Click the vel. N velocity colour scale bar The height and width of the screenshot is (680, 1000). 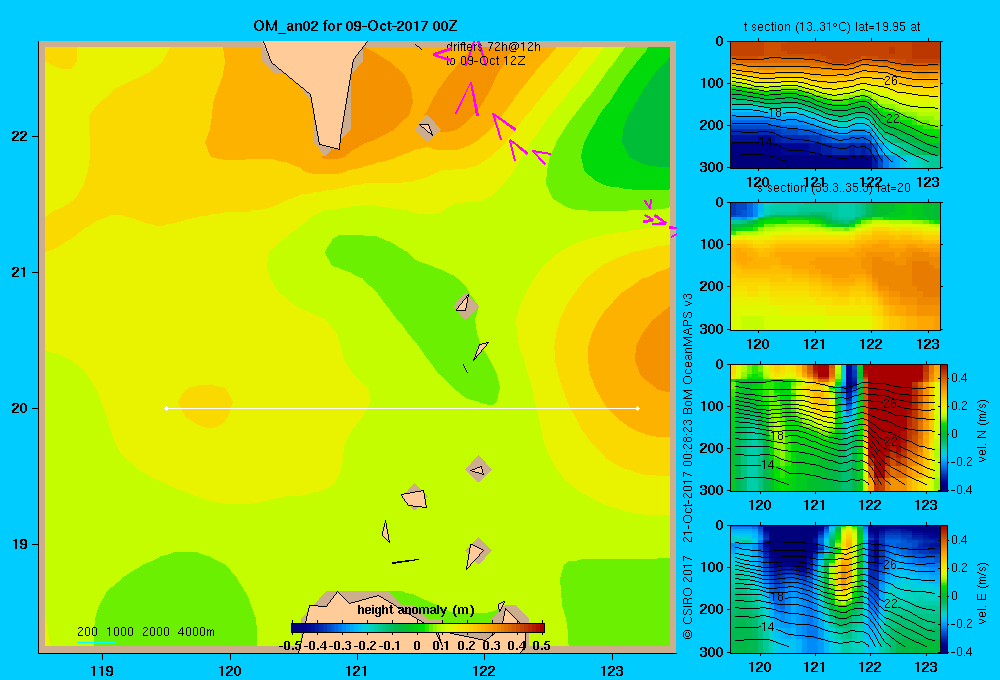point(944,427)
